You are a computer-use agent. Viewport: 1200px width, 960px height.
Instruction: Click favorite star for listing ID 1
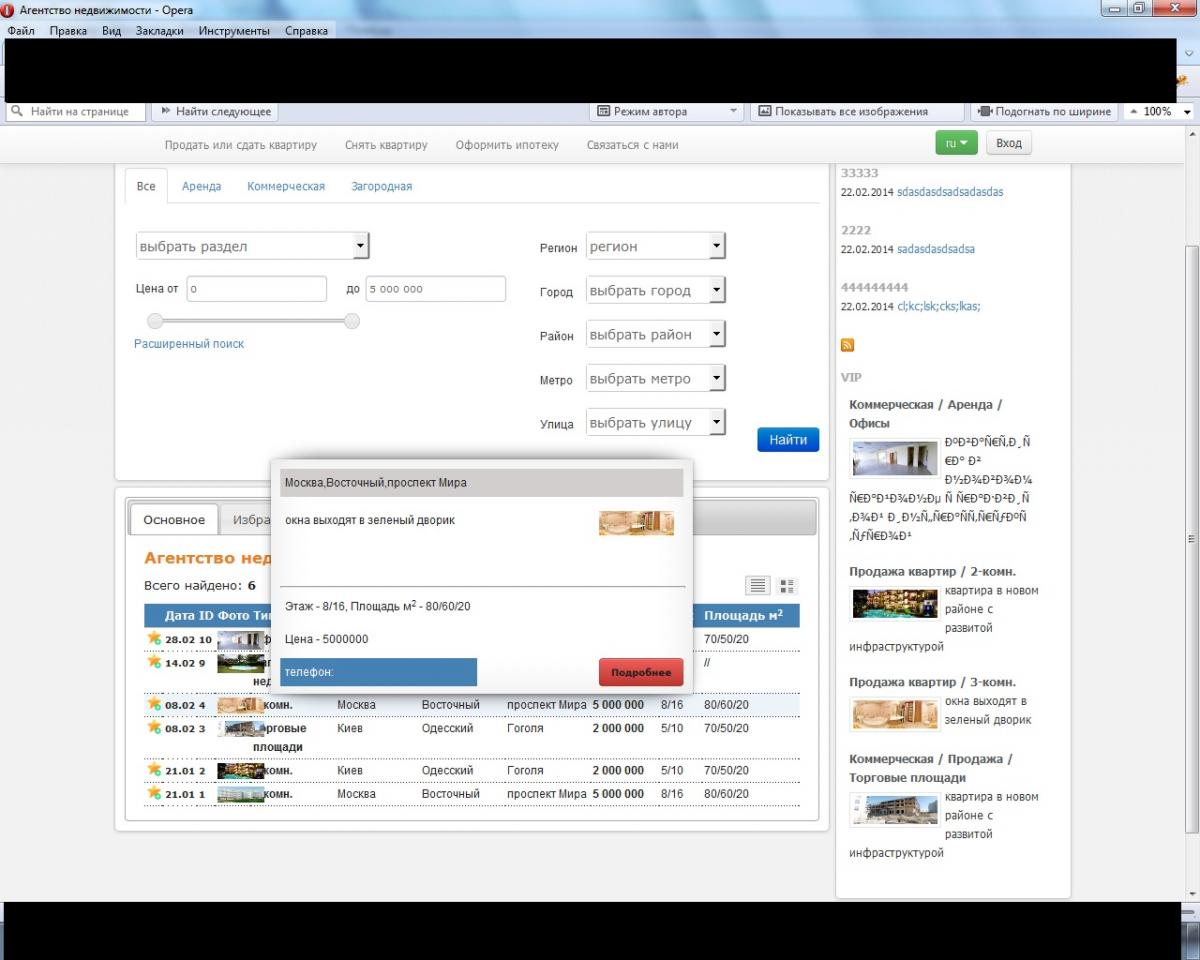coord(154,793)
